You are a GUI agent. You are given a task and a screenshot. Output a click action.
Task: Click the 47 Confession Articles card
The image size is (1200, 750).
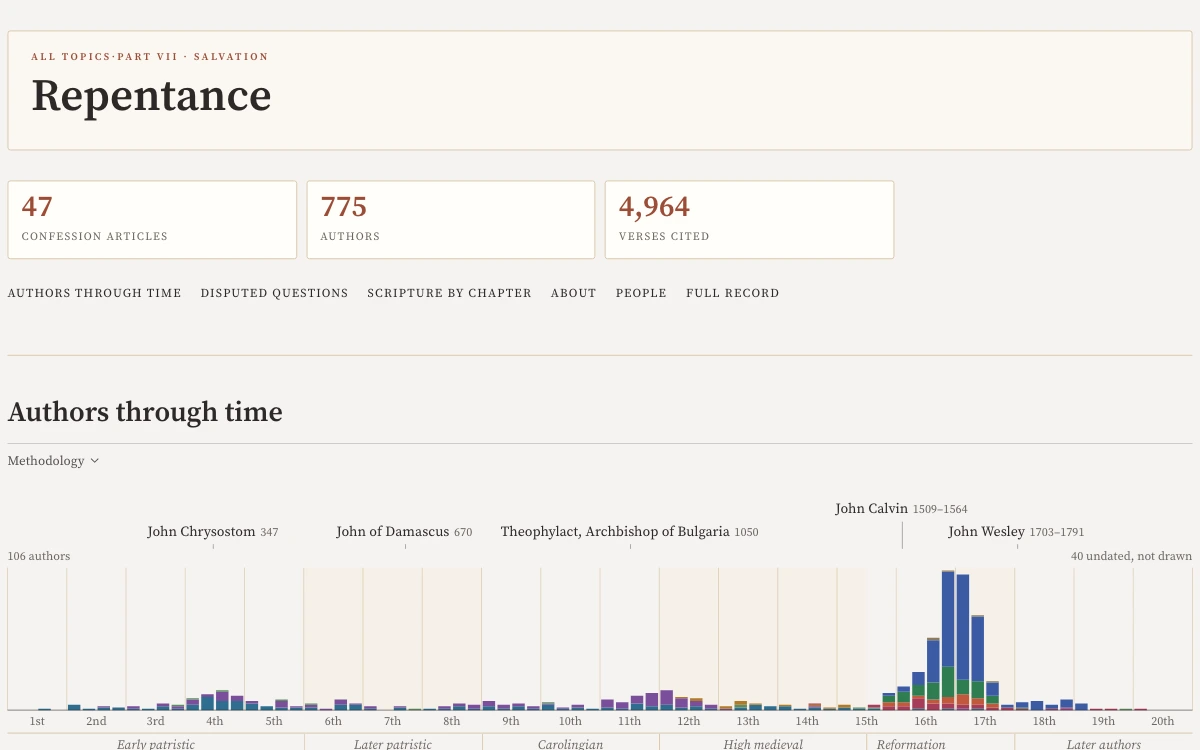click(152, 220)
